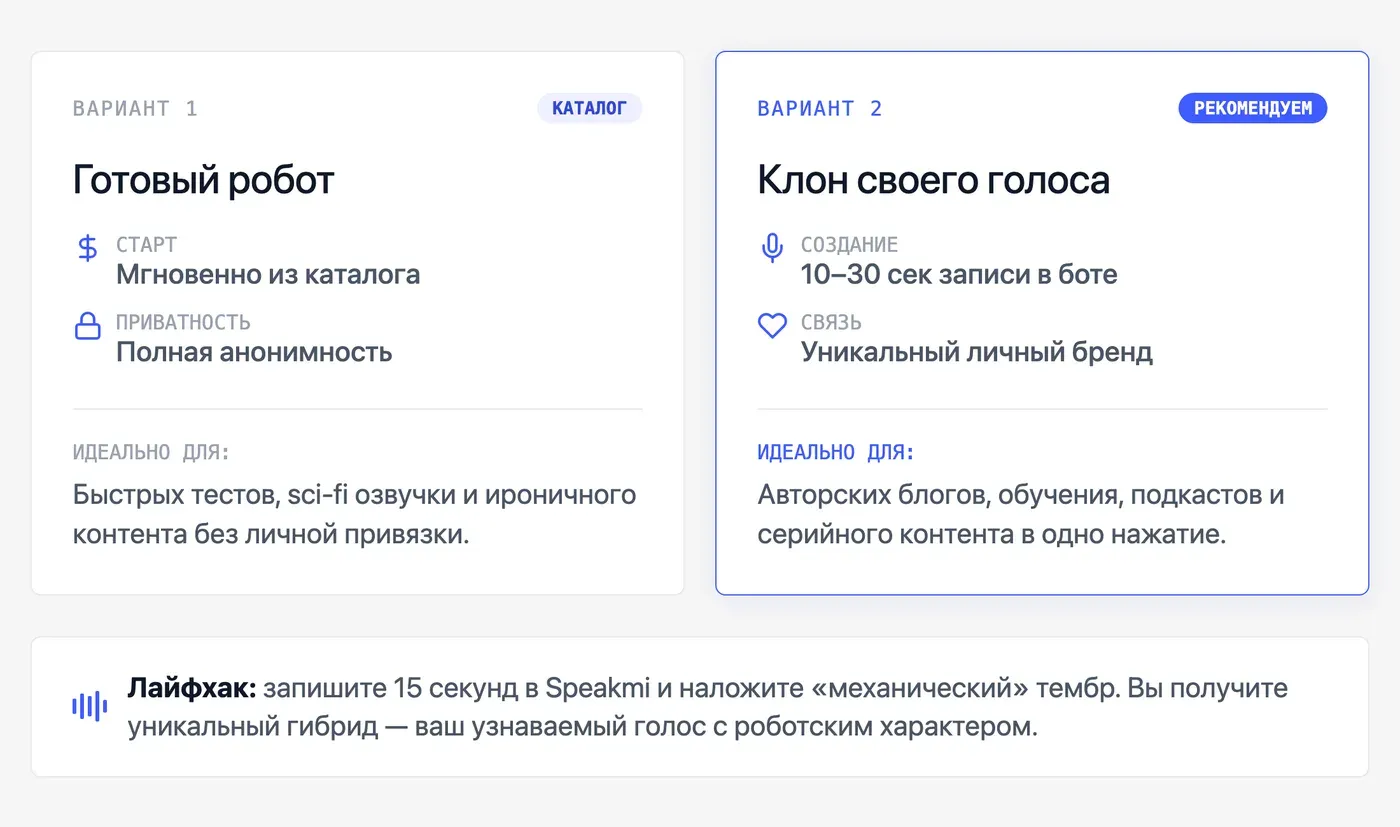This screenshot has height=827, width=1400.
Task: Click the tip sentence mentioning Speakmi
Action: pyautogui.click(x=708, y=707)
